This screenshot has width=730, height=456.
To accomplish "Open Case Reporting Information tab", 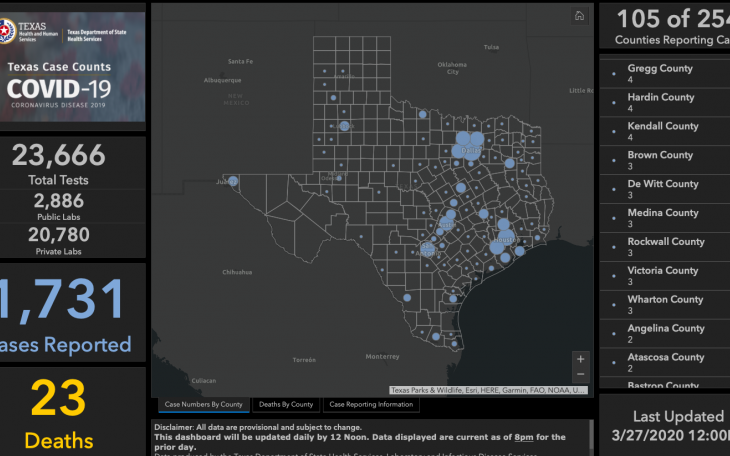I will 371,404.
